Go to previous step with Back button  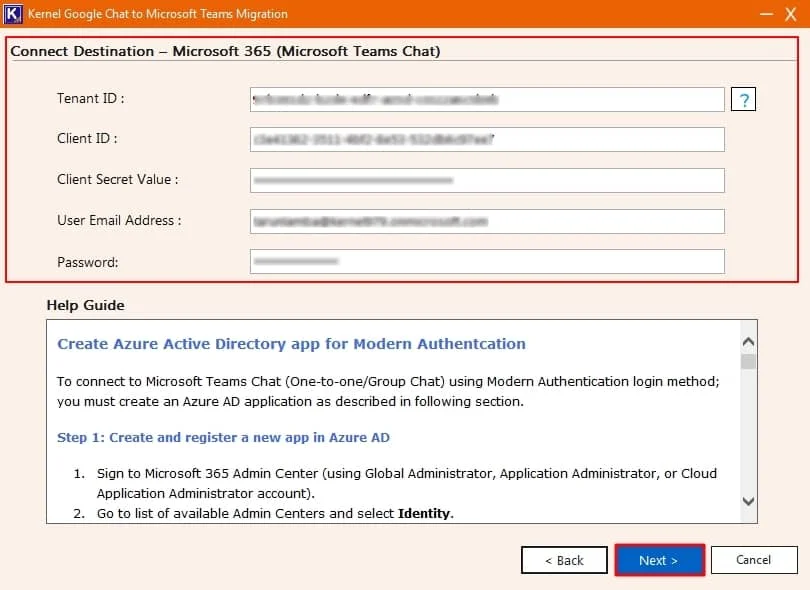tap(564, 560)
